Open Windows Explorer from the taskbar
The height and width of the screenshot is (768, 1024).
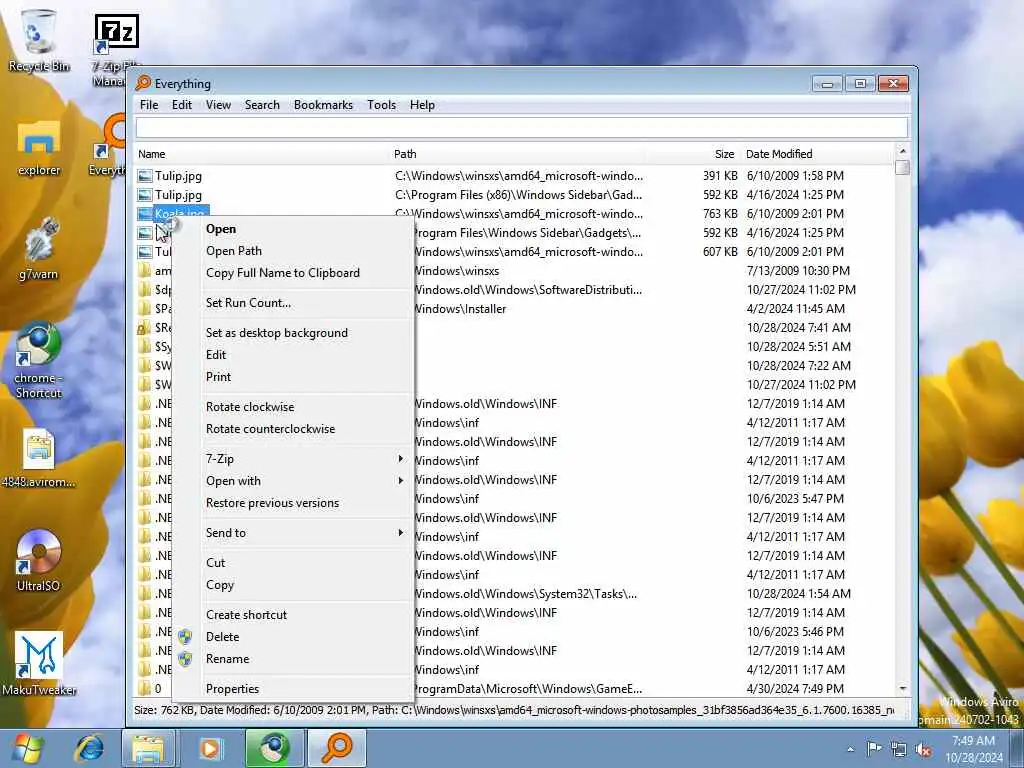click(148, 748)
